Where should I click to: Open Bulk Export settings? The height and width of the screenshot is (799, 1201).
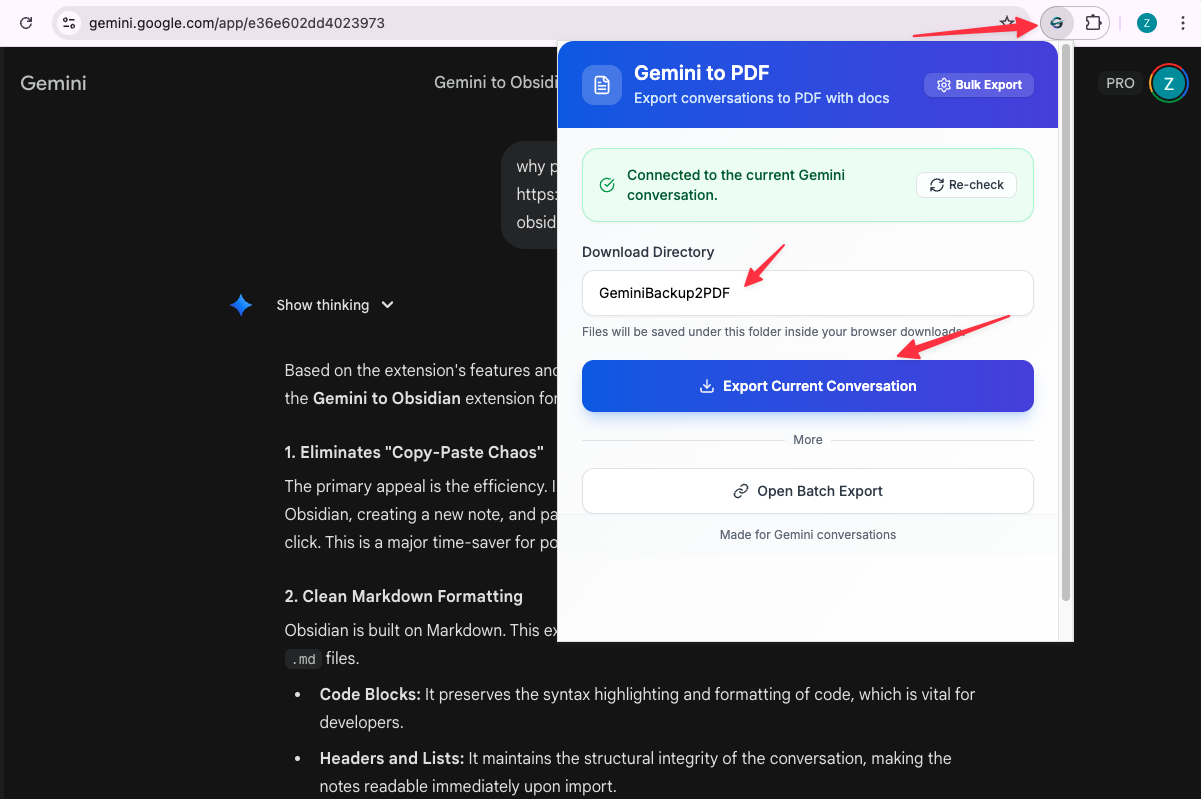coord(978,85)
